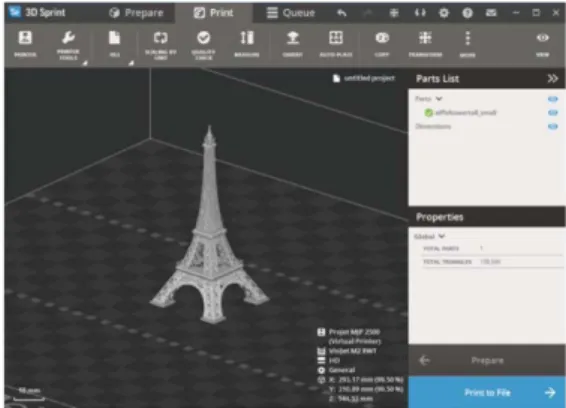Click the Total Triangles property row
The image size is (566, 408).
point(492,262)
